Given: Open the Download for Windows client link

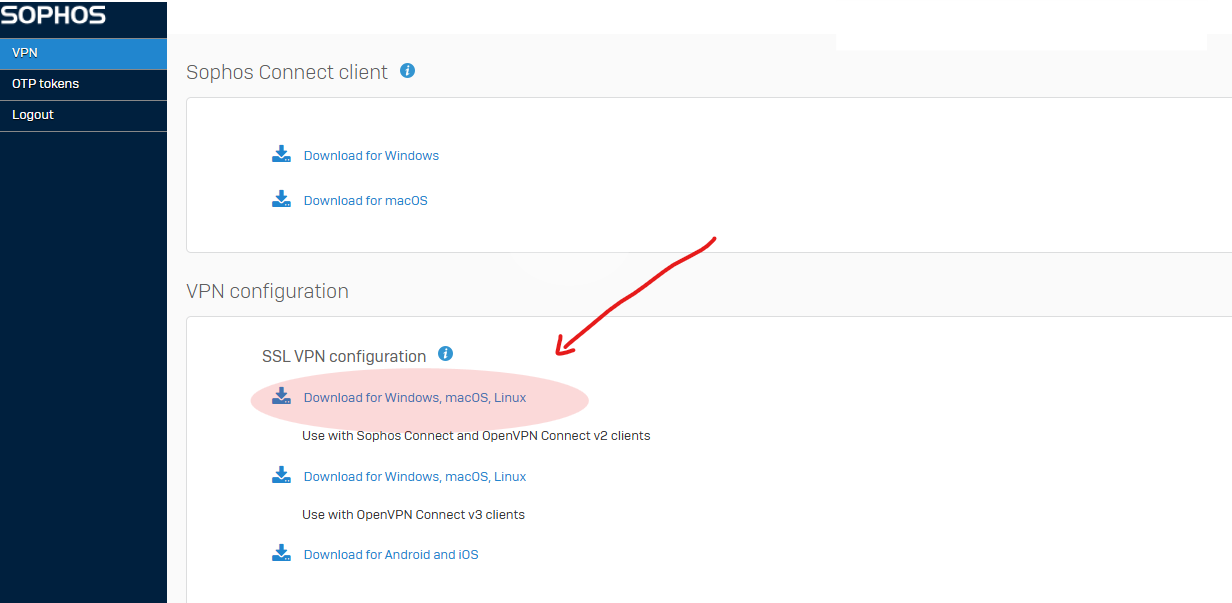Looking at the screenshot, I should (x=371, y=156).
